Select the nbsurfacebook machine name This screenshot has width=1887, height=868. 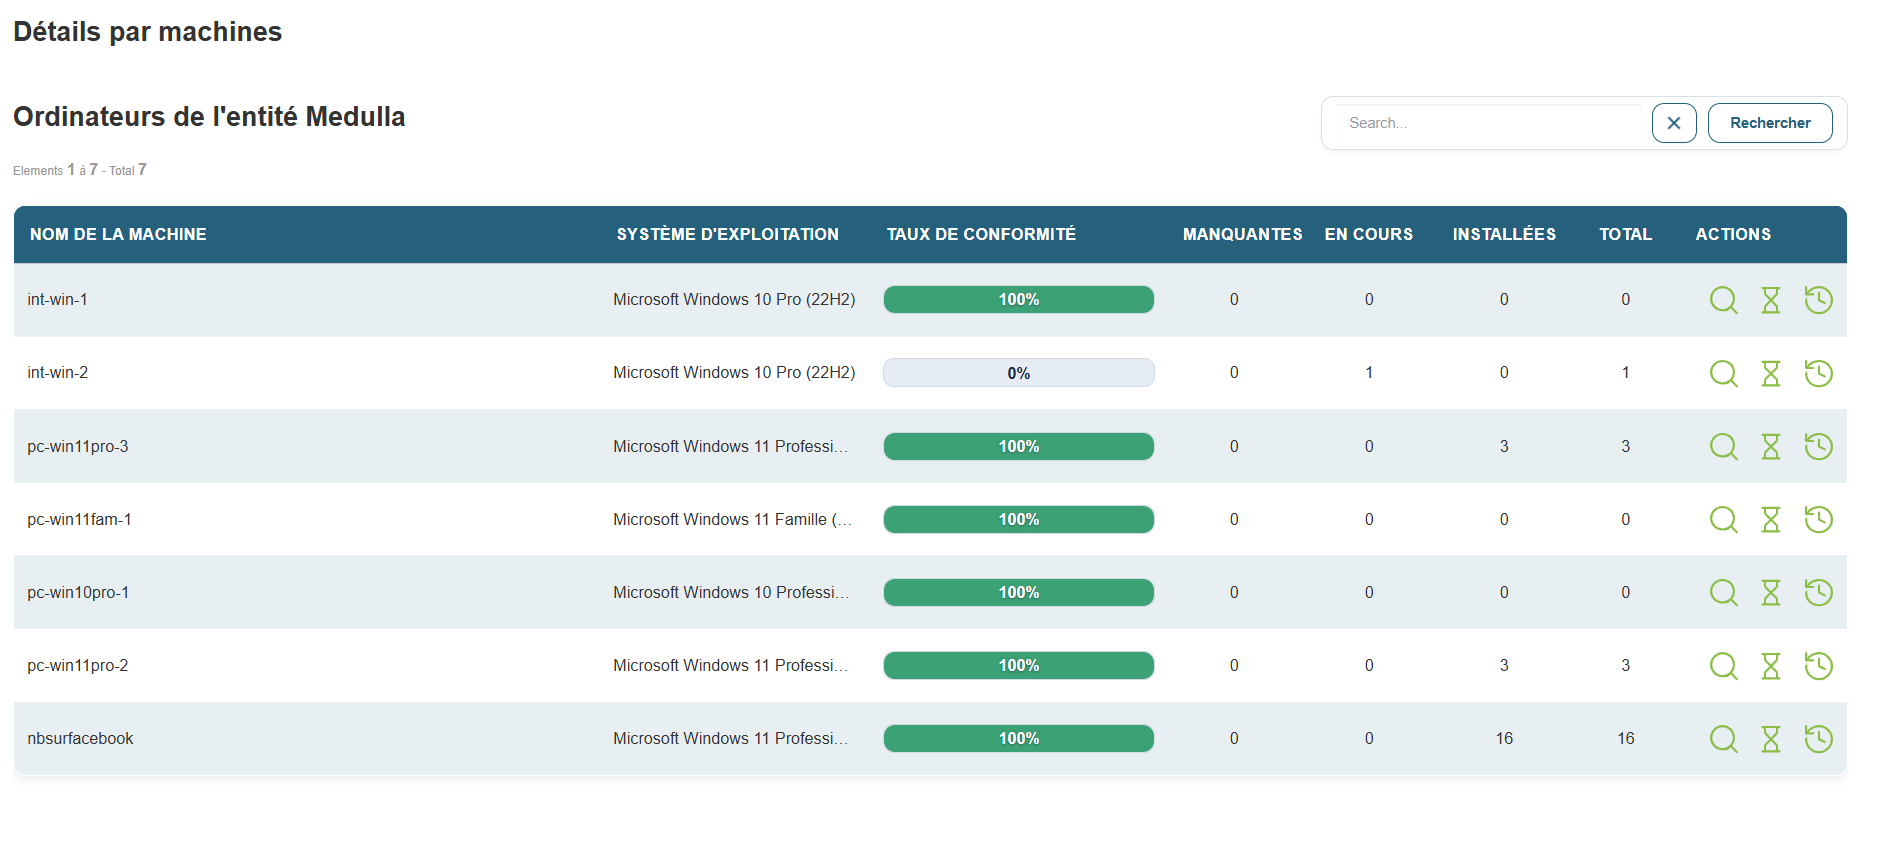coord(80,739)
